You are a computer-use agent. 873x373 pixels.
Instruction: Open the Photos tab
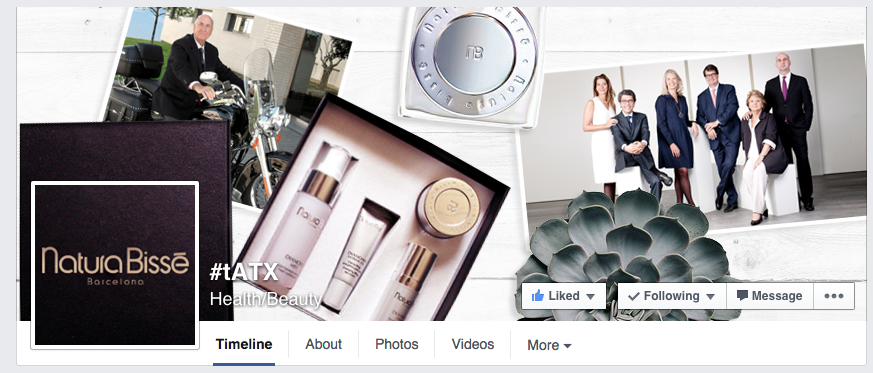point(396,345)
